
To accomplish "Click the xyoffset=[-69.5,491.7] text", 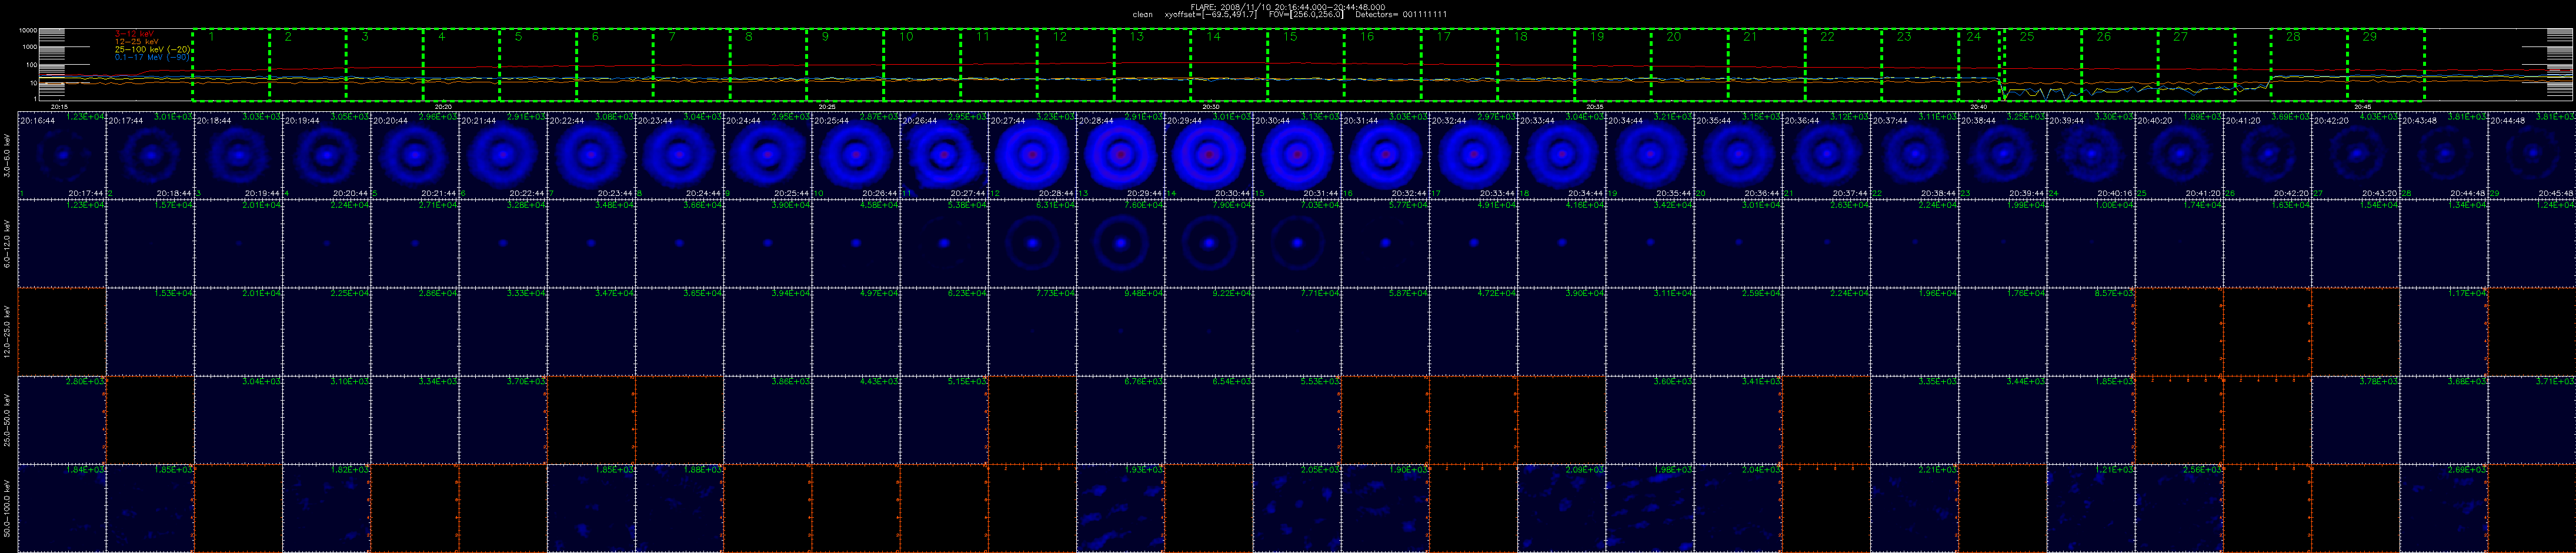I will 1211,15.
